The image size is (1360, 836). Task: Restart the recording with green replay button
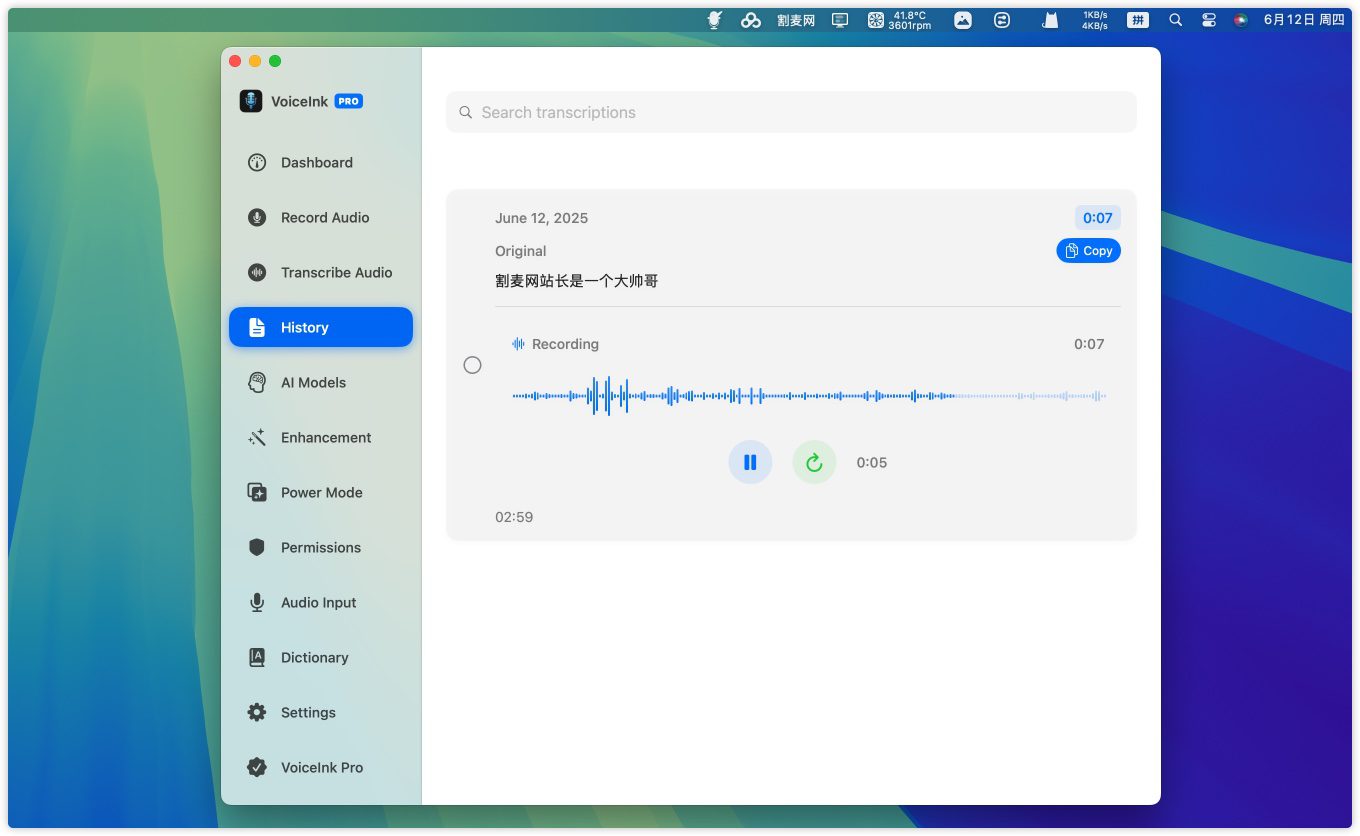tap(814, 462)
